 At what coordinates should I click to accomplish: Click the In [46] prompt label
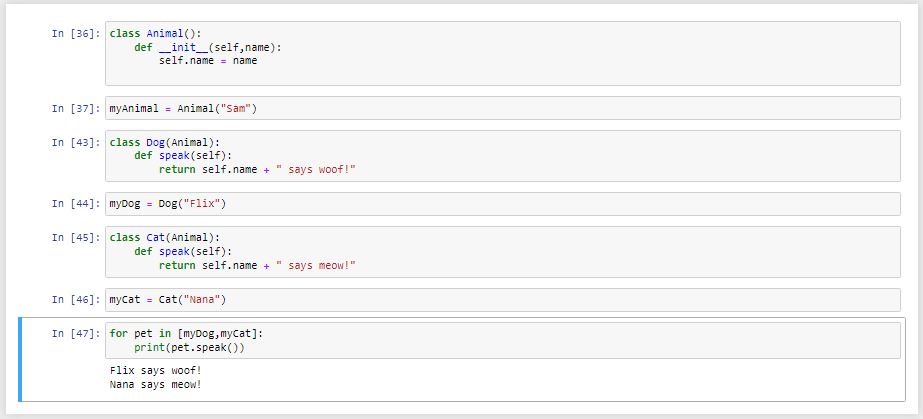pos(75,300)
